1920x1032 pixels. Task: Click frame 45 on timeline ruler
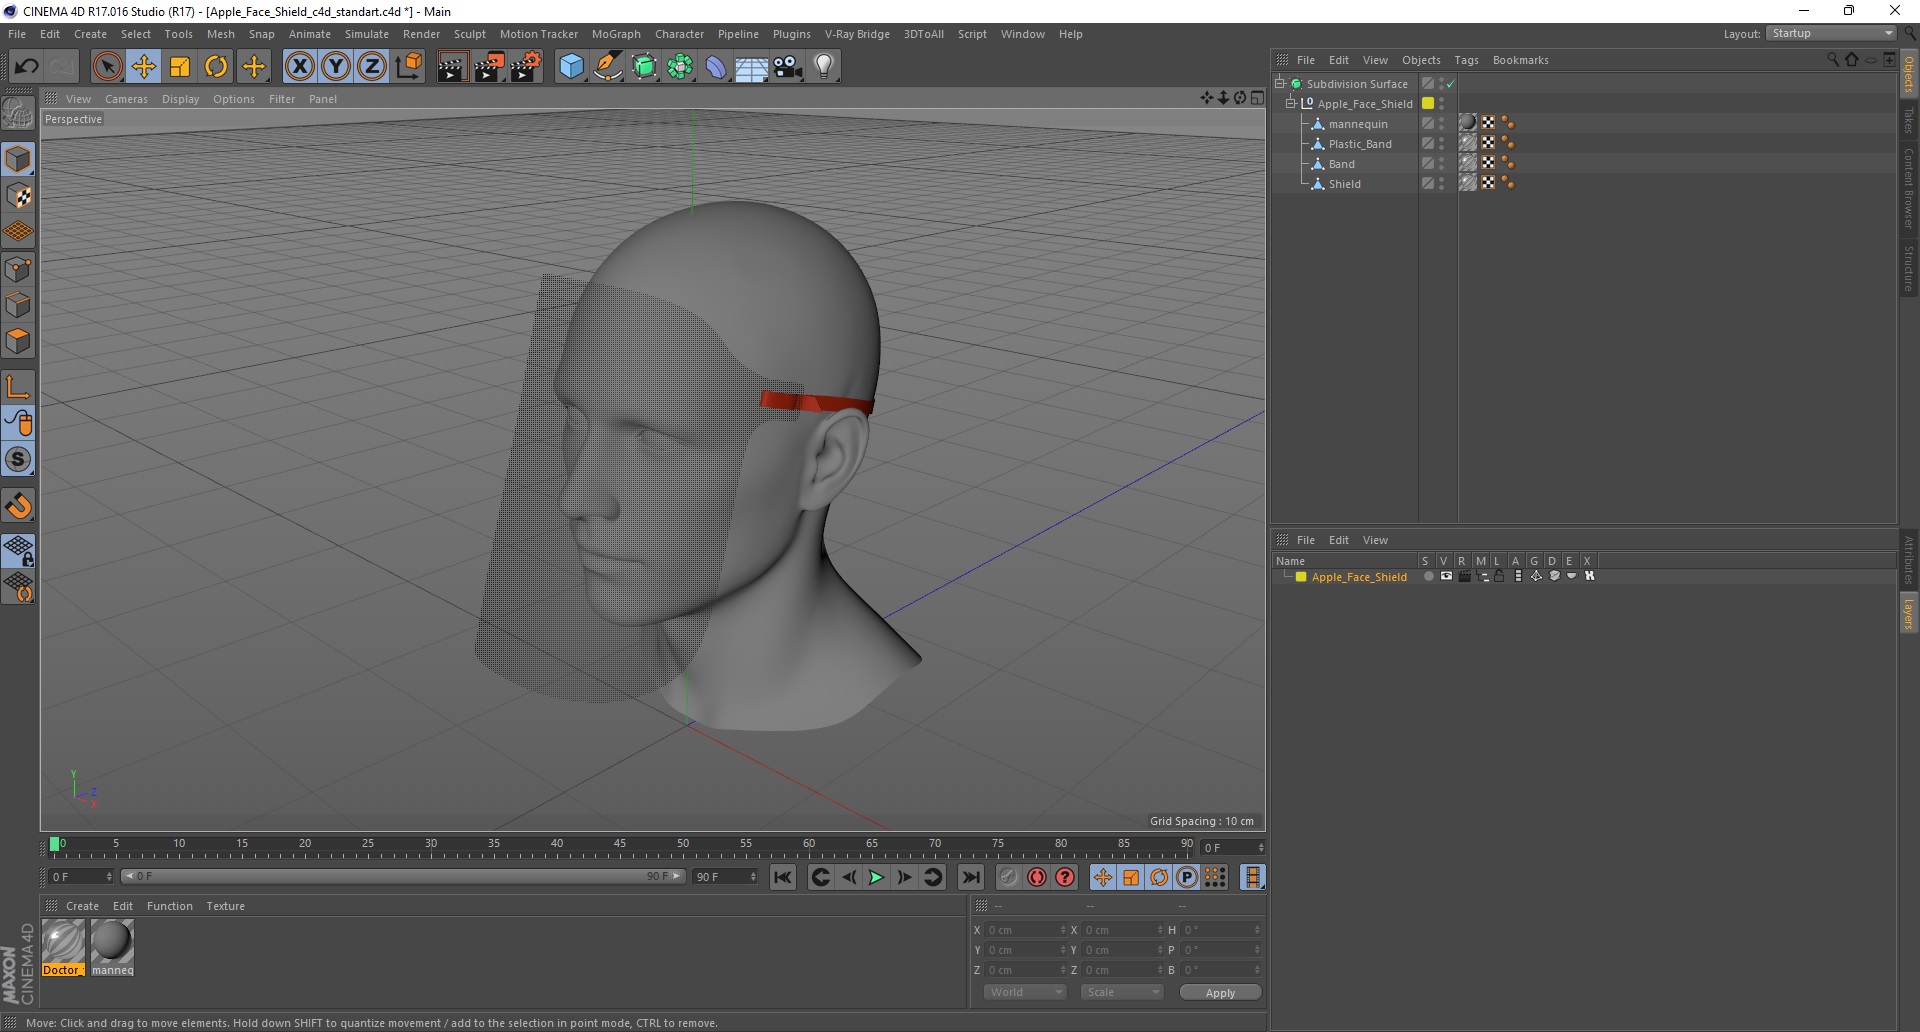pos(620,846)
